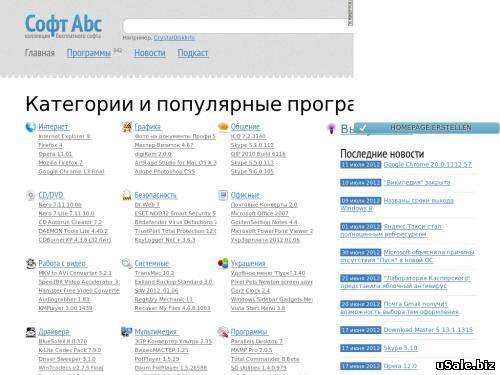Image resolution: width=500 pixels, height=375 pixels.
Task: Click the Драйвера category icon
Action: (31, 332)
